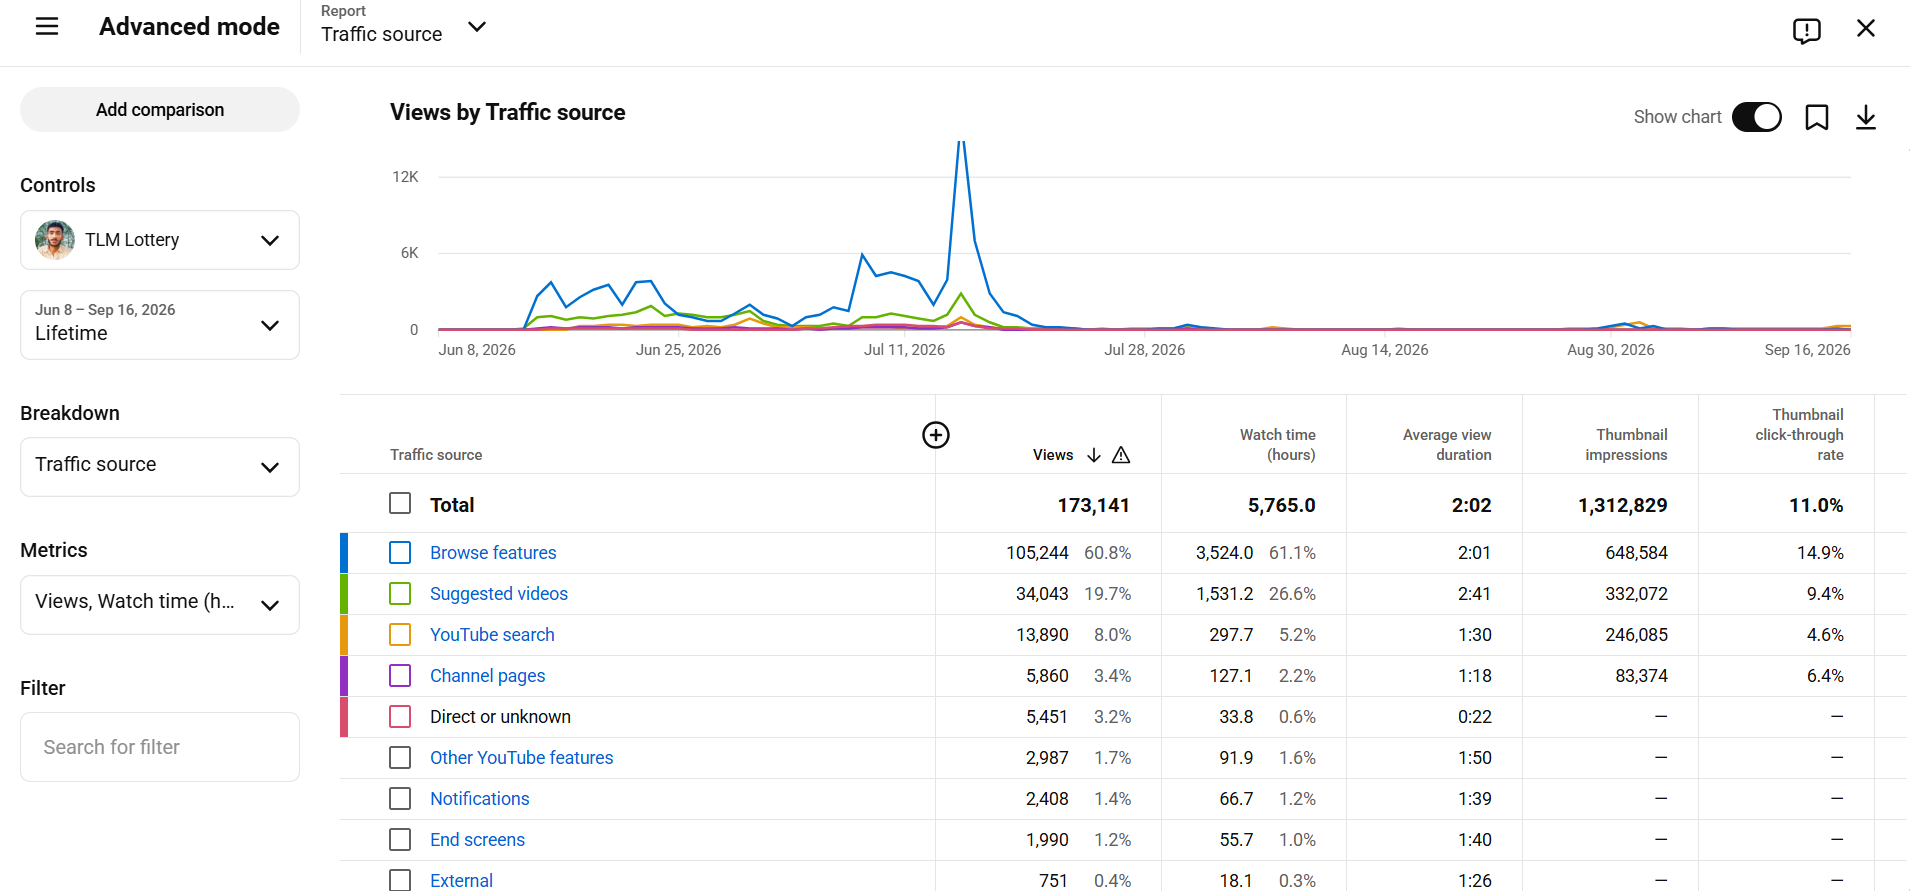Add a metric column with plus icon
The width and height of the screenshot is (1910, 891).
pos(935,435)
